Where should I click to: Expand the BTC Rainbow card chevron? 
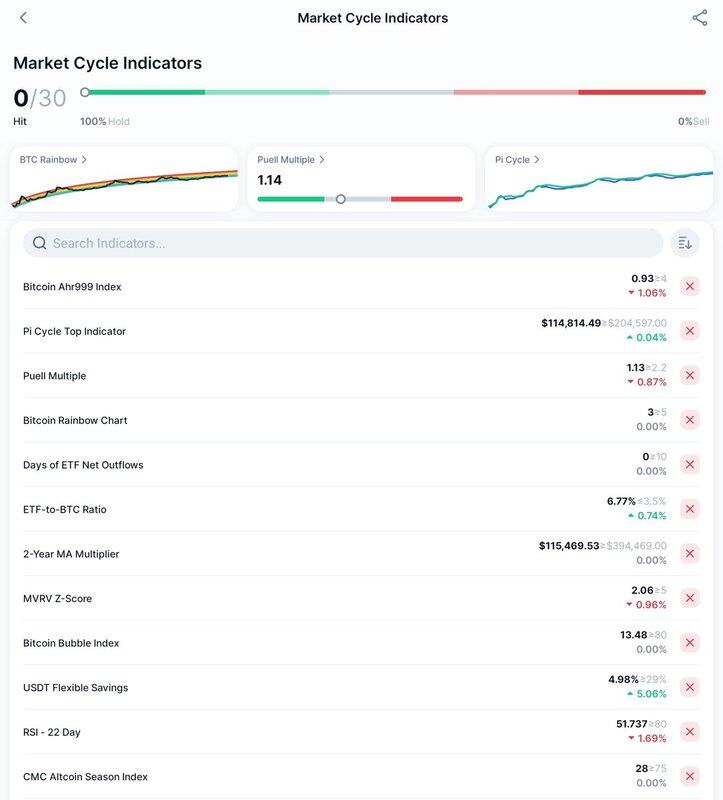point(84,160)
